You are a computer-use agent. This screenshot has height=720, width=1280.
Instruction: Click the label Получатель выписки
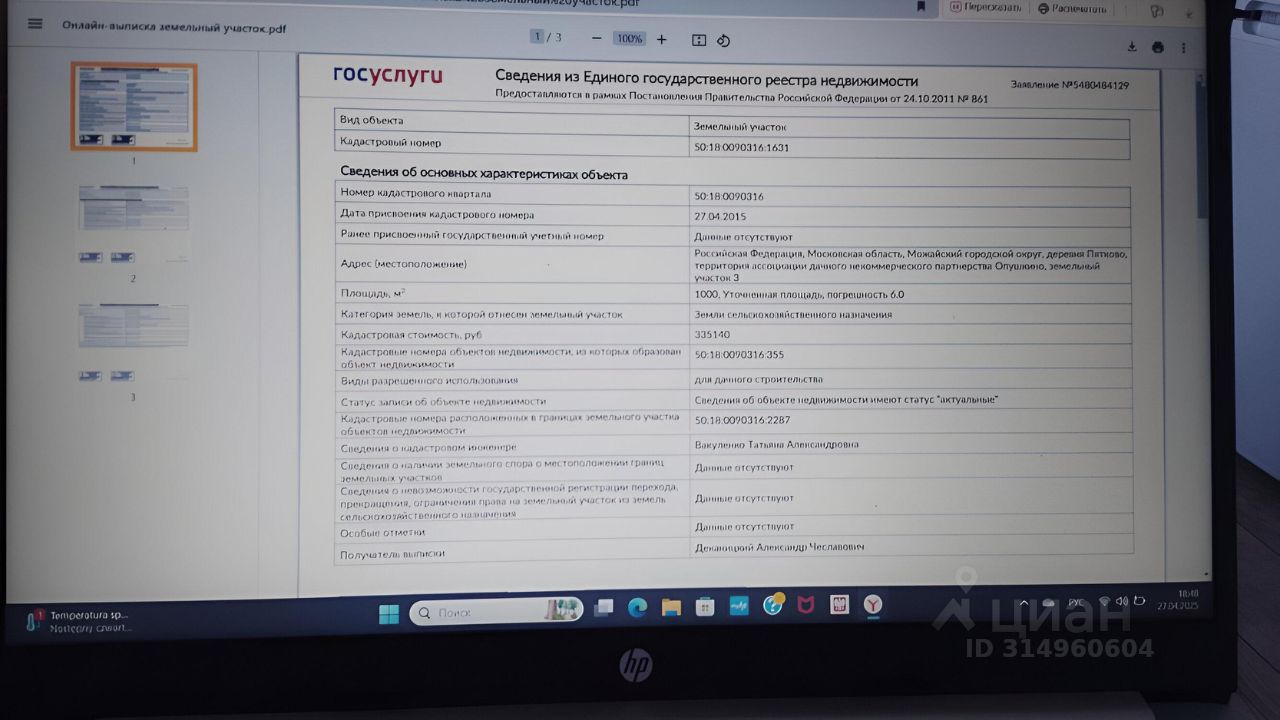(392, 553)
